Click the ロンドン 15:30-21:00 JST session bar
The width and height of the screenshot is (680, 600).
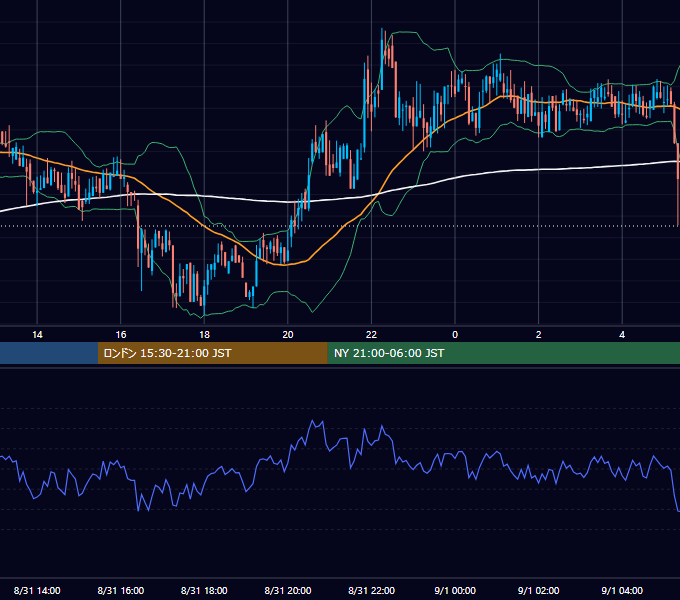(x=212, y=353)
